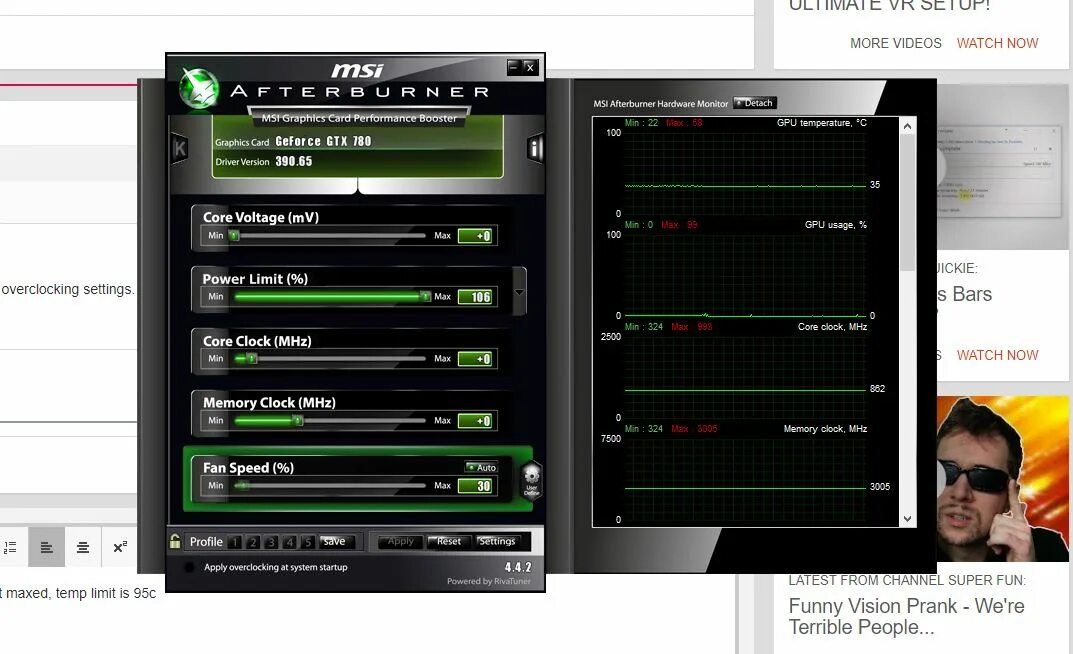Click the GPU temperature graph
Viewport: 1073px width, 654px height.
click(745, 173)
